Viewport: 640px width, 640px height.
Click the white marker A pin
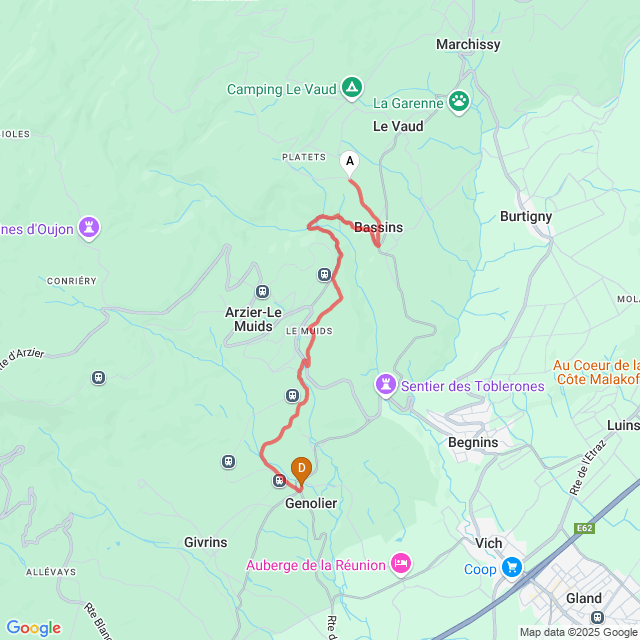(x=349, y=164)
